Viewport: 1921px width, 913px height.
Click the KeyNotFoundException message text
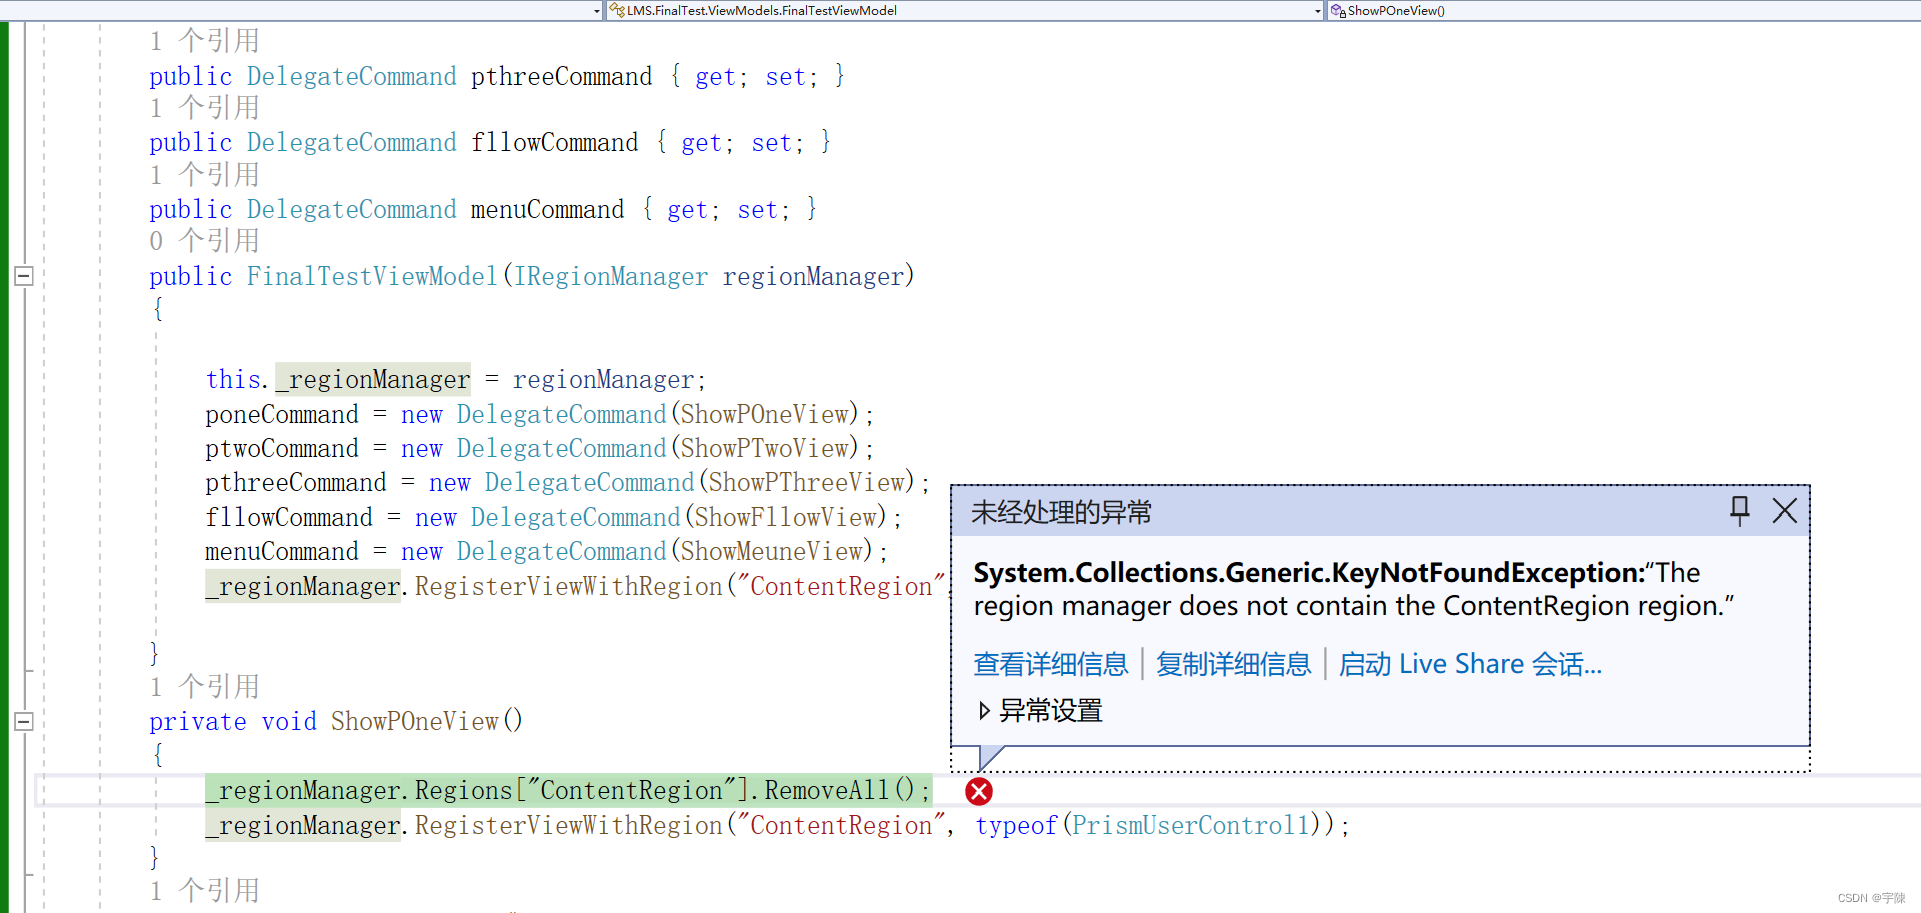(x=1354, y=589)
